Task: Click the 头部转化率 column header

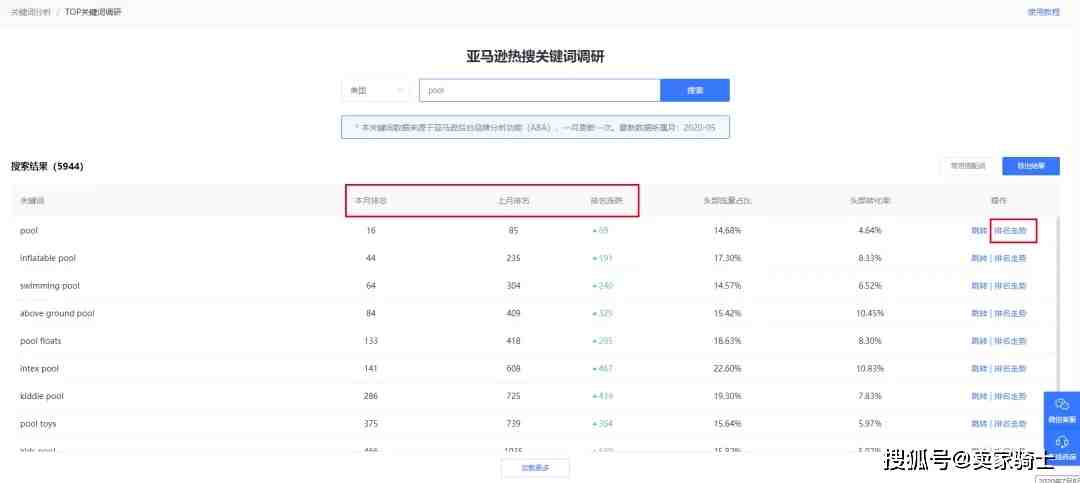Action: coord(870,201)
